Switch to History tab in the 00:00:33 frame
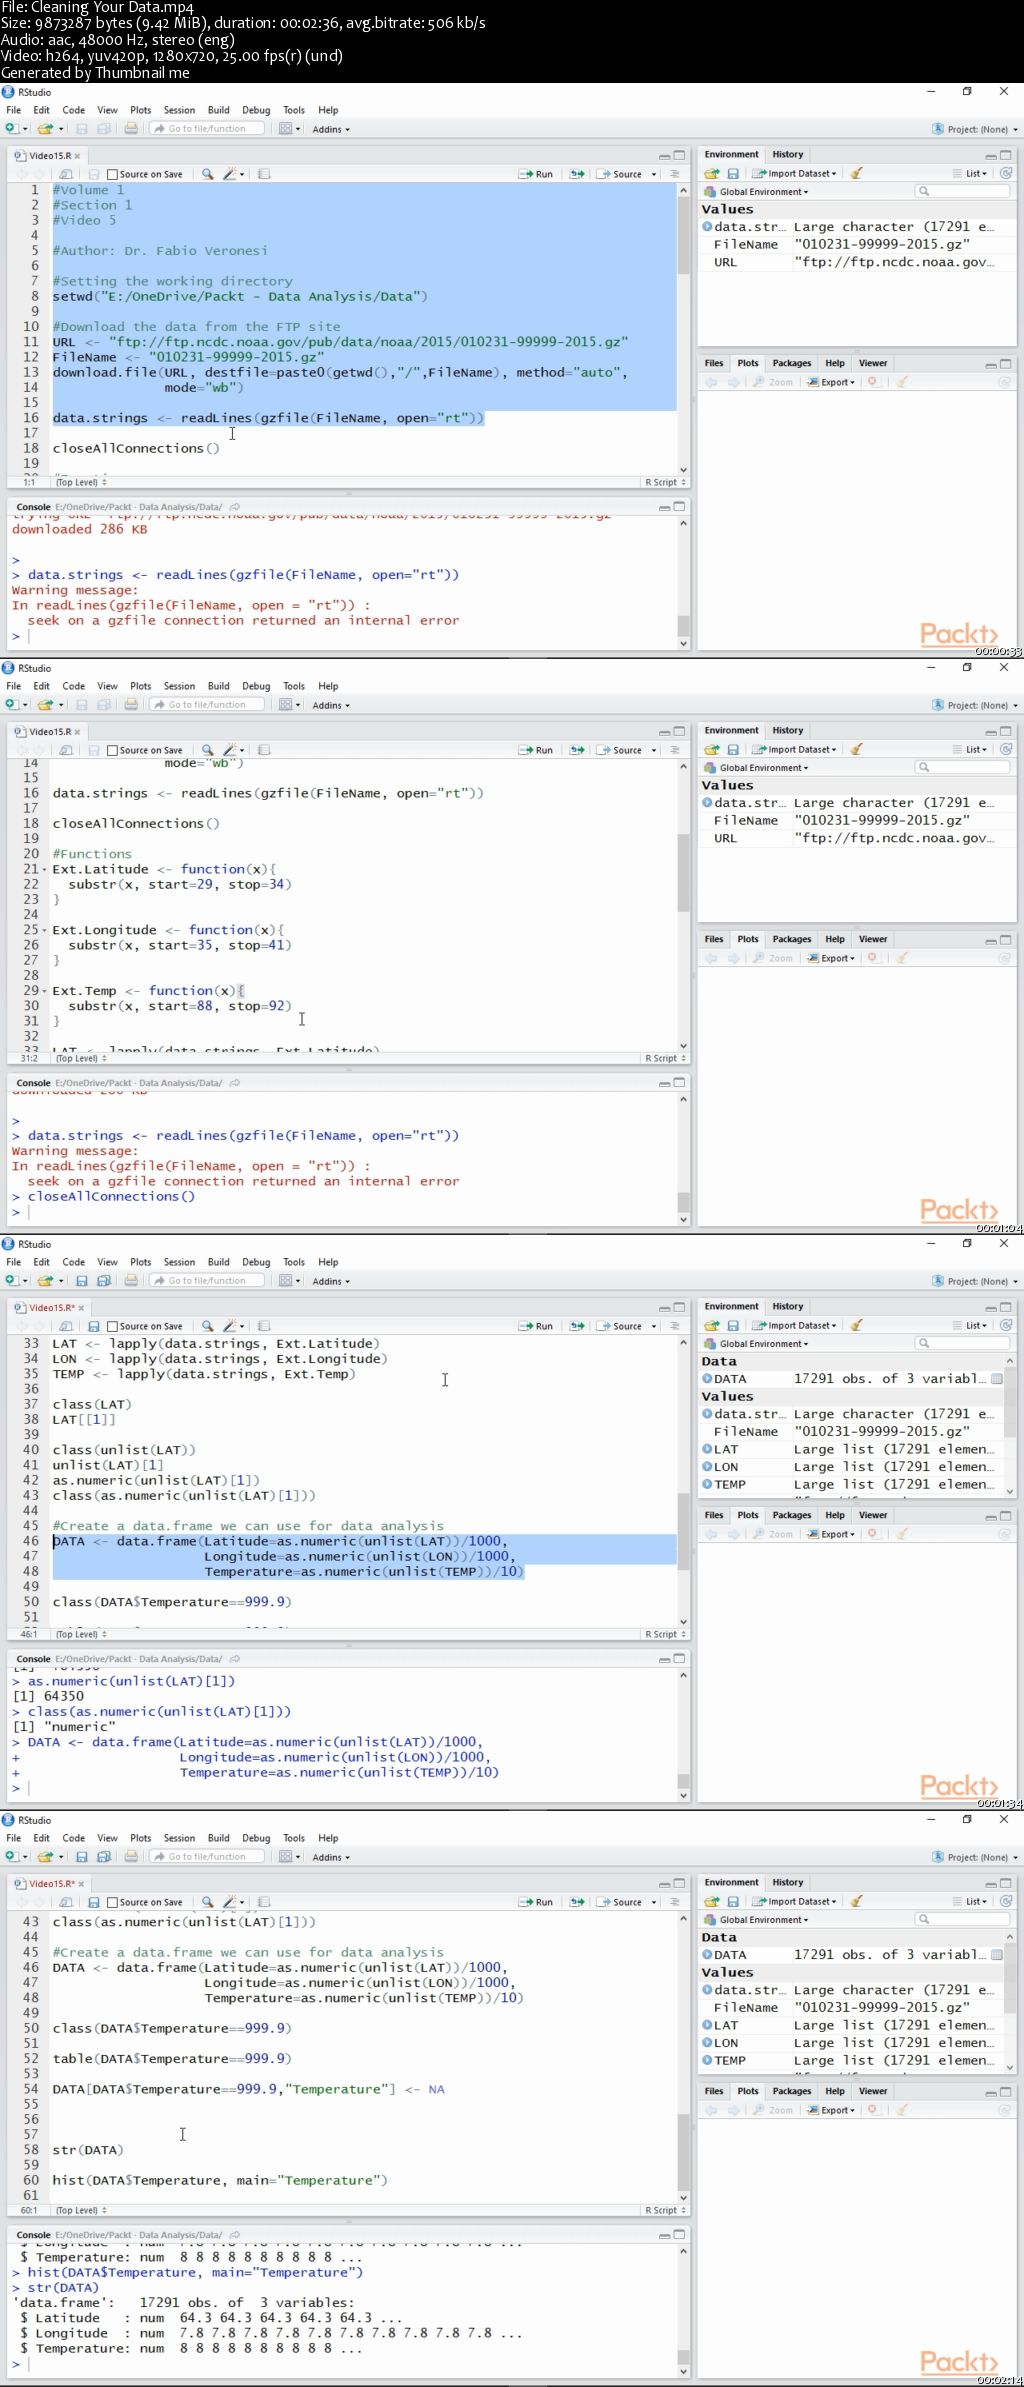The image size is (1024, 2387). tap(788, 154)
